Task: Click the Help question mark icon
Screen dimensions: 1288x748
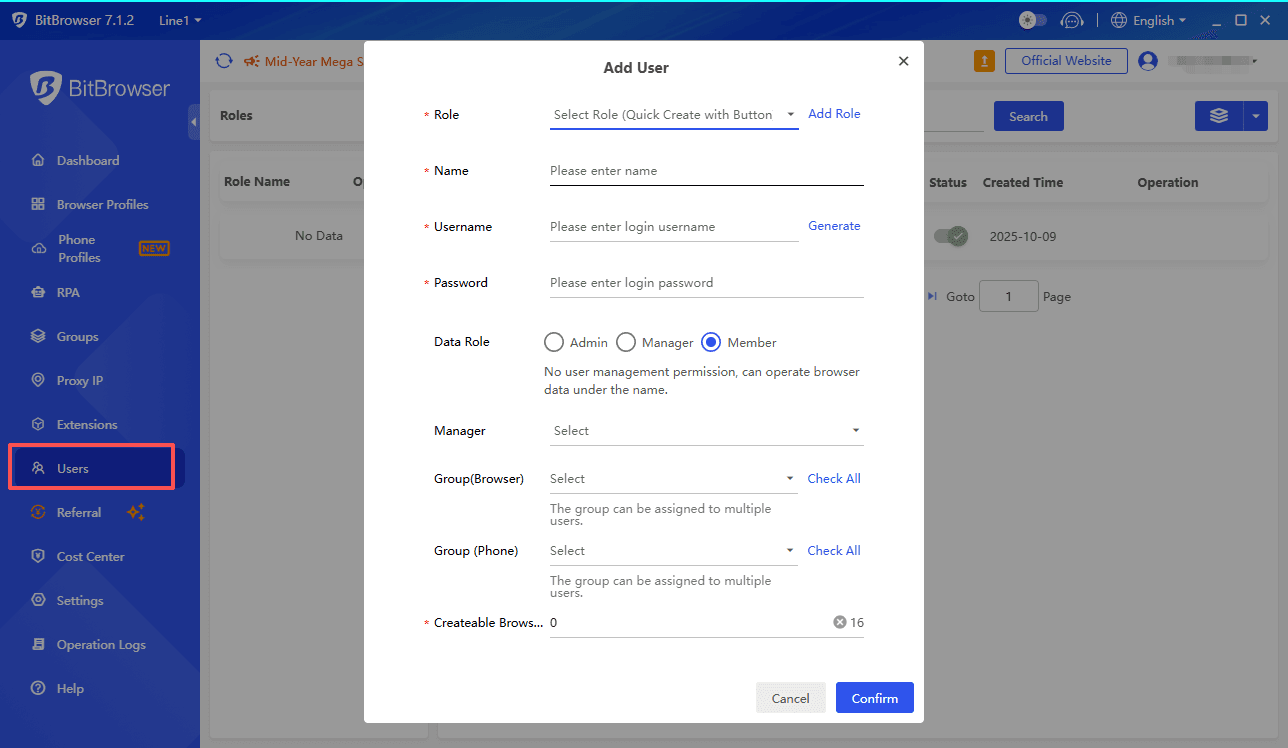Action: click(x=38, y=688)
